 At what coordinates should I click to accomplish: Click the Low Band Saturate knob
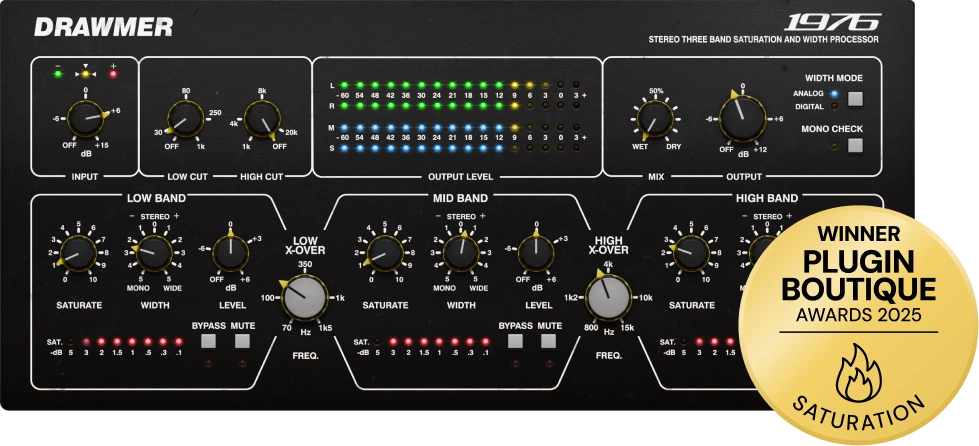point(76,252)
